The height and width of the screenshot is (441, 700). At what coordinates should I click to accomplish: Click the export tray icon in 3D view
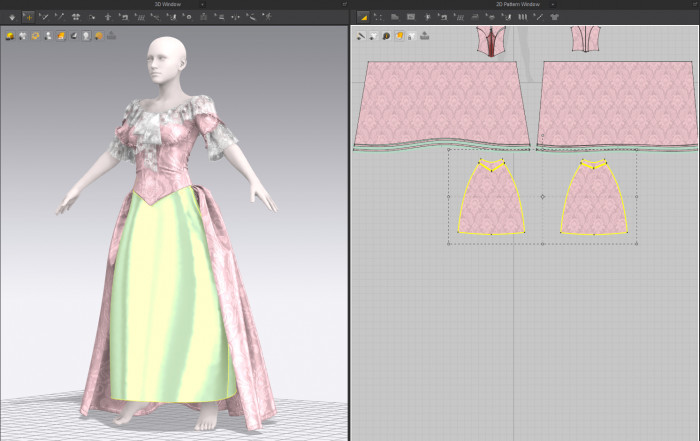112,36
